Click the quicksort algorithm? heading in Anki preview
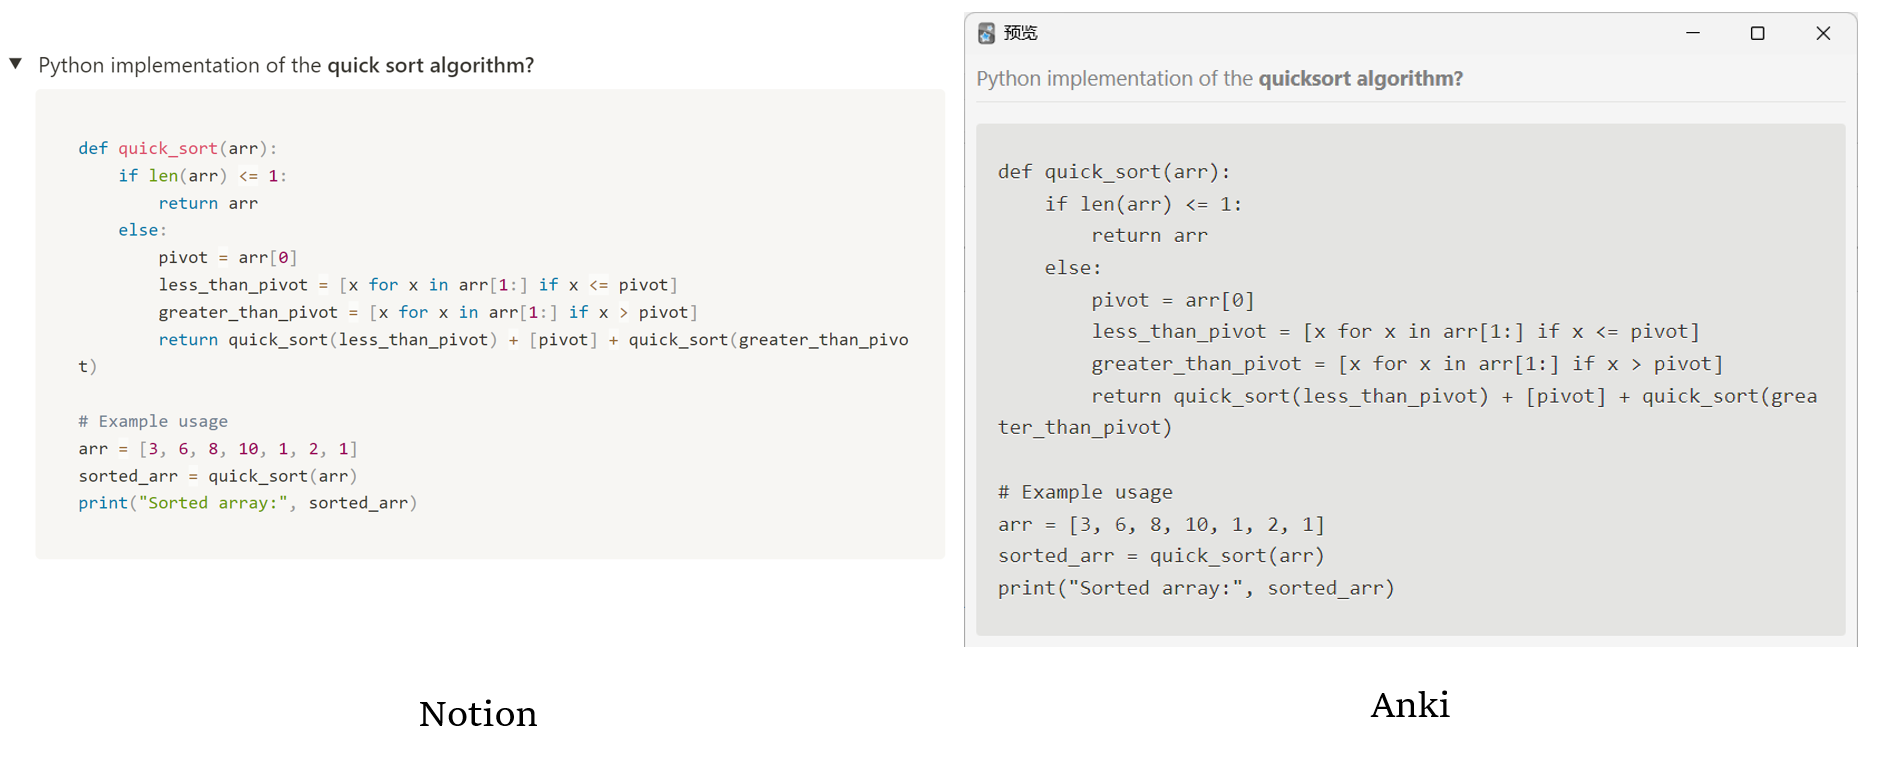The width and height of the screenshot is (1888, 783). coord(1361,78)
